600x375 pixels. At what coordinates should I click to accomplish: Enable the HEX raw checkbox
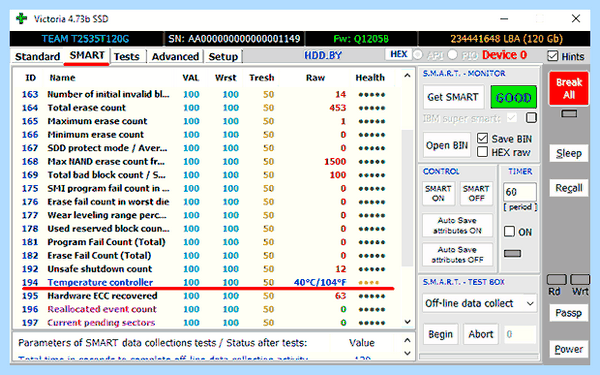(x=483, y=152)
